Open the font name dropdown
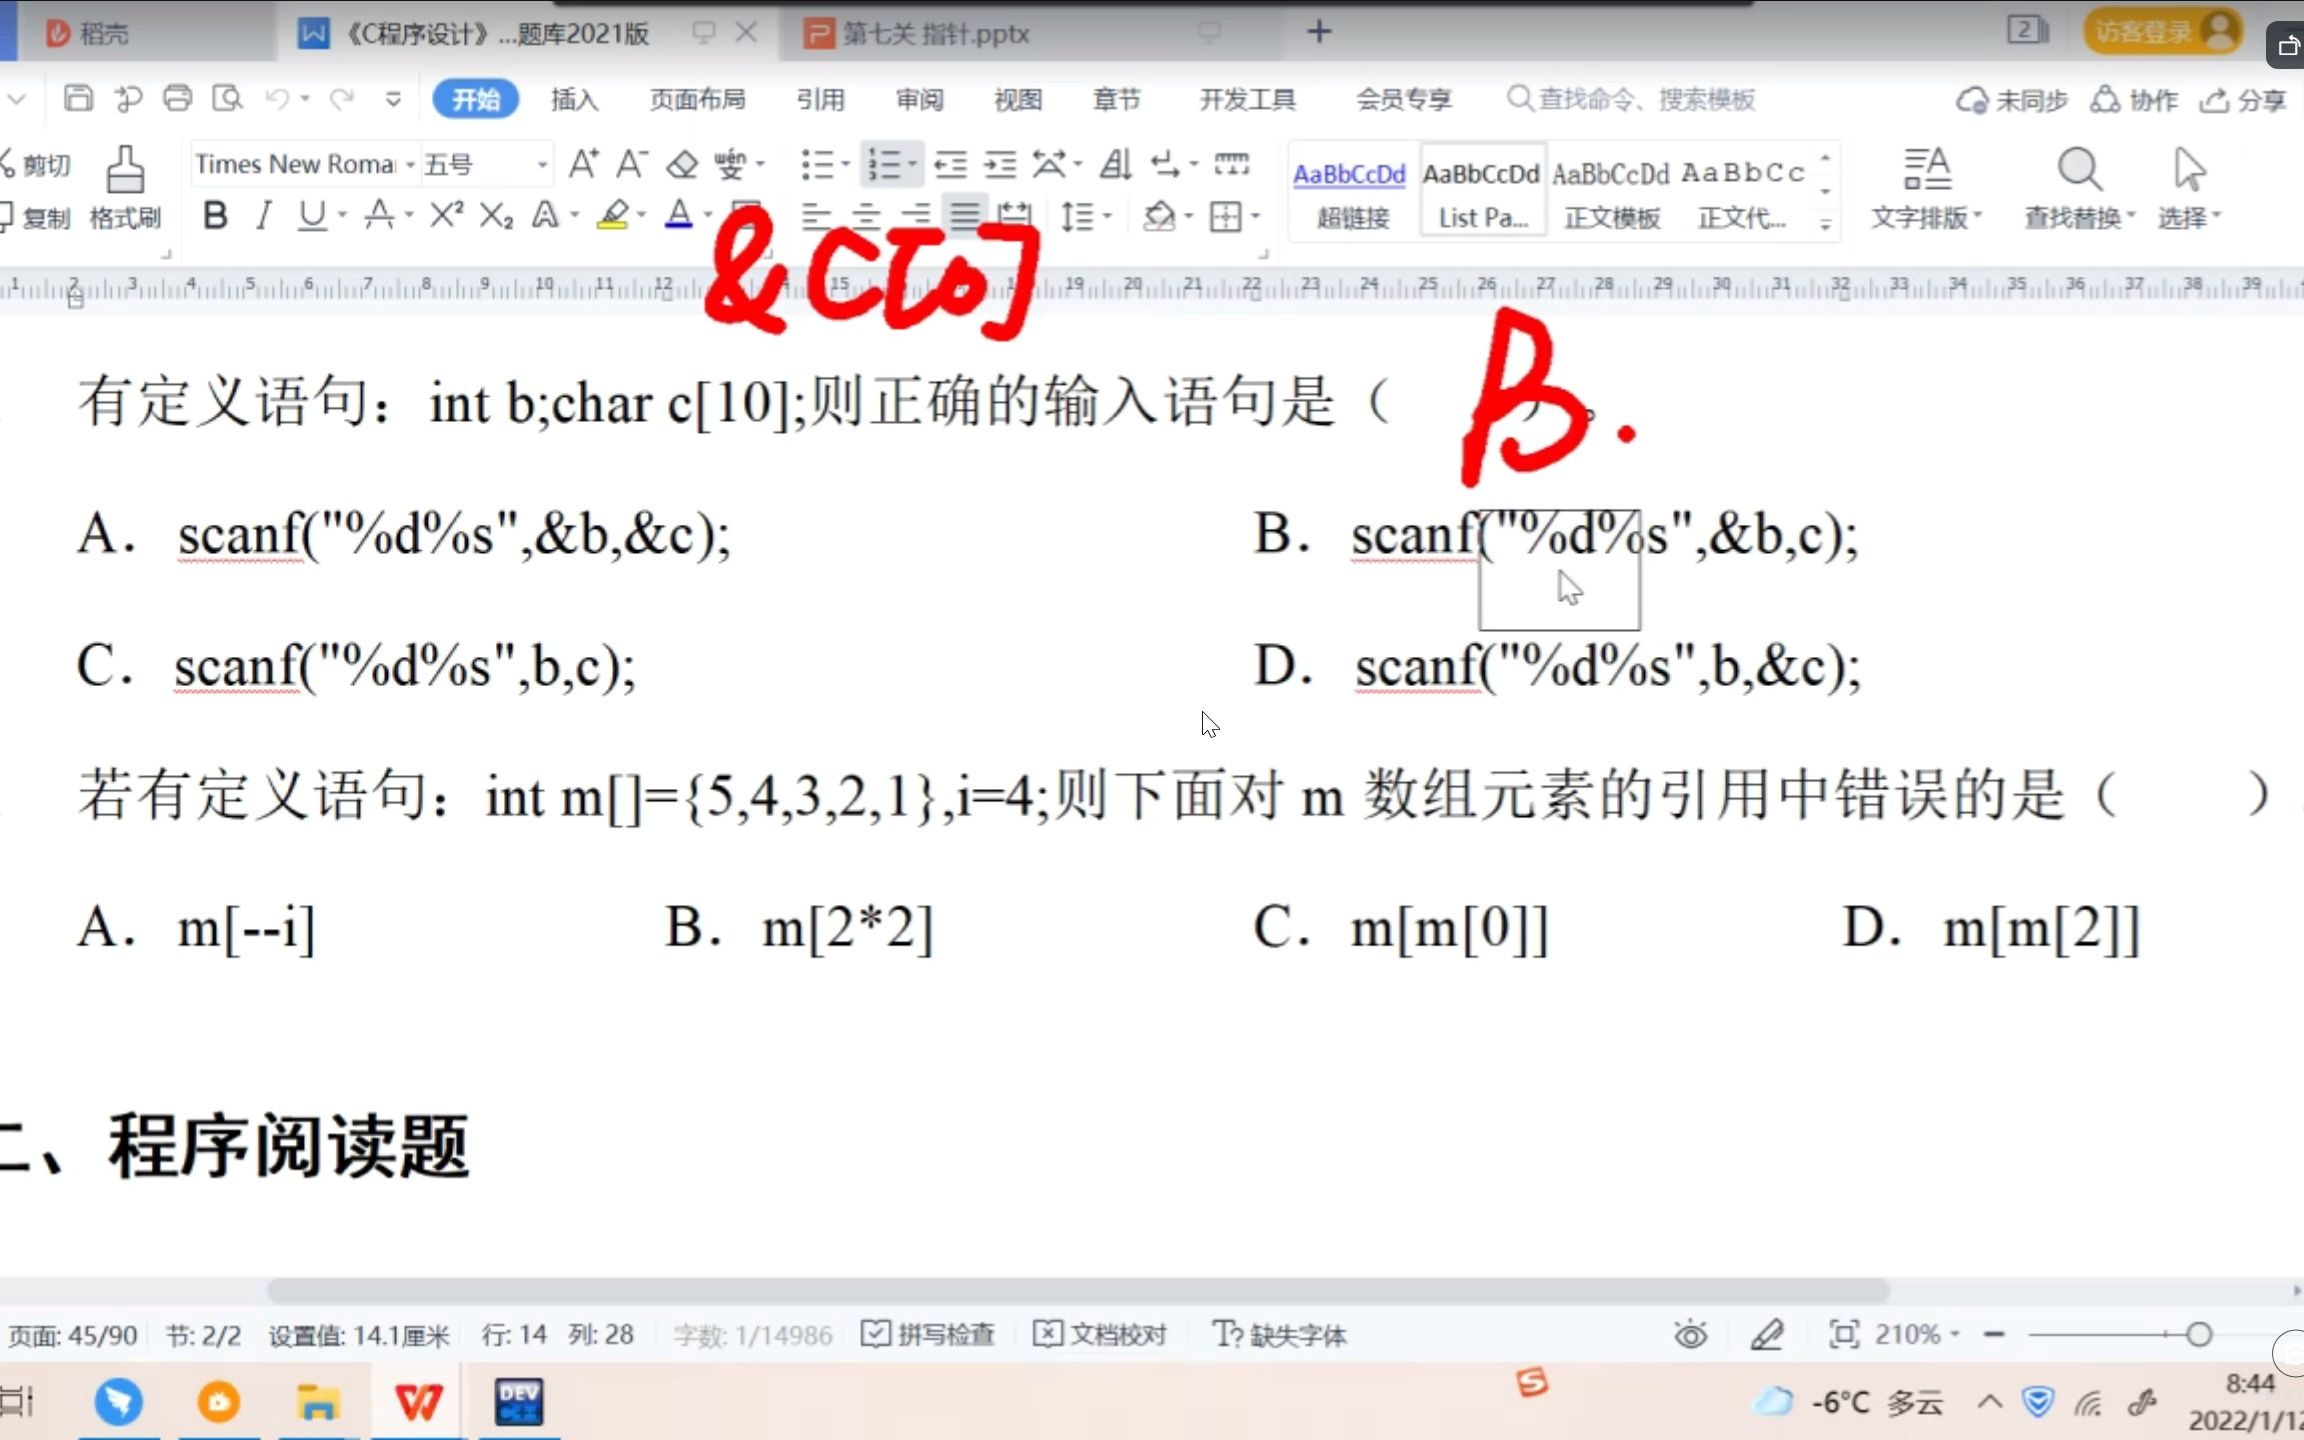Viewport: 2304px width, 1440px height. [408, 163]
